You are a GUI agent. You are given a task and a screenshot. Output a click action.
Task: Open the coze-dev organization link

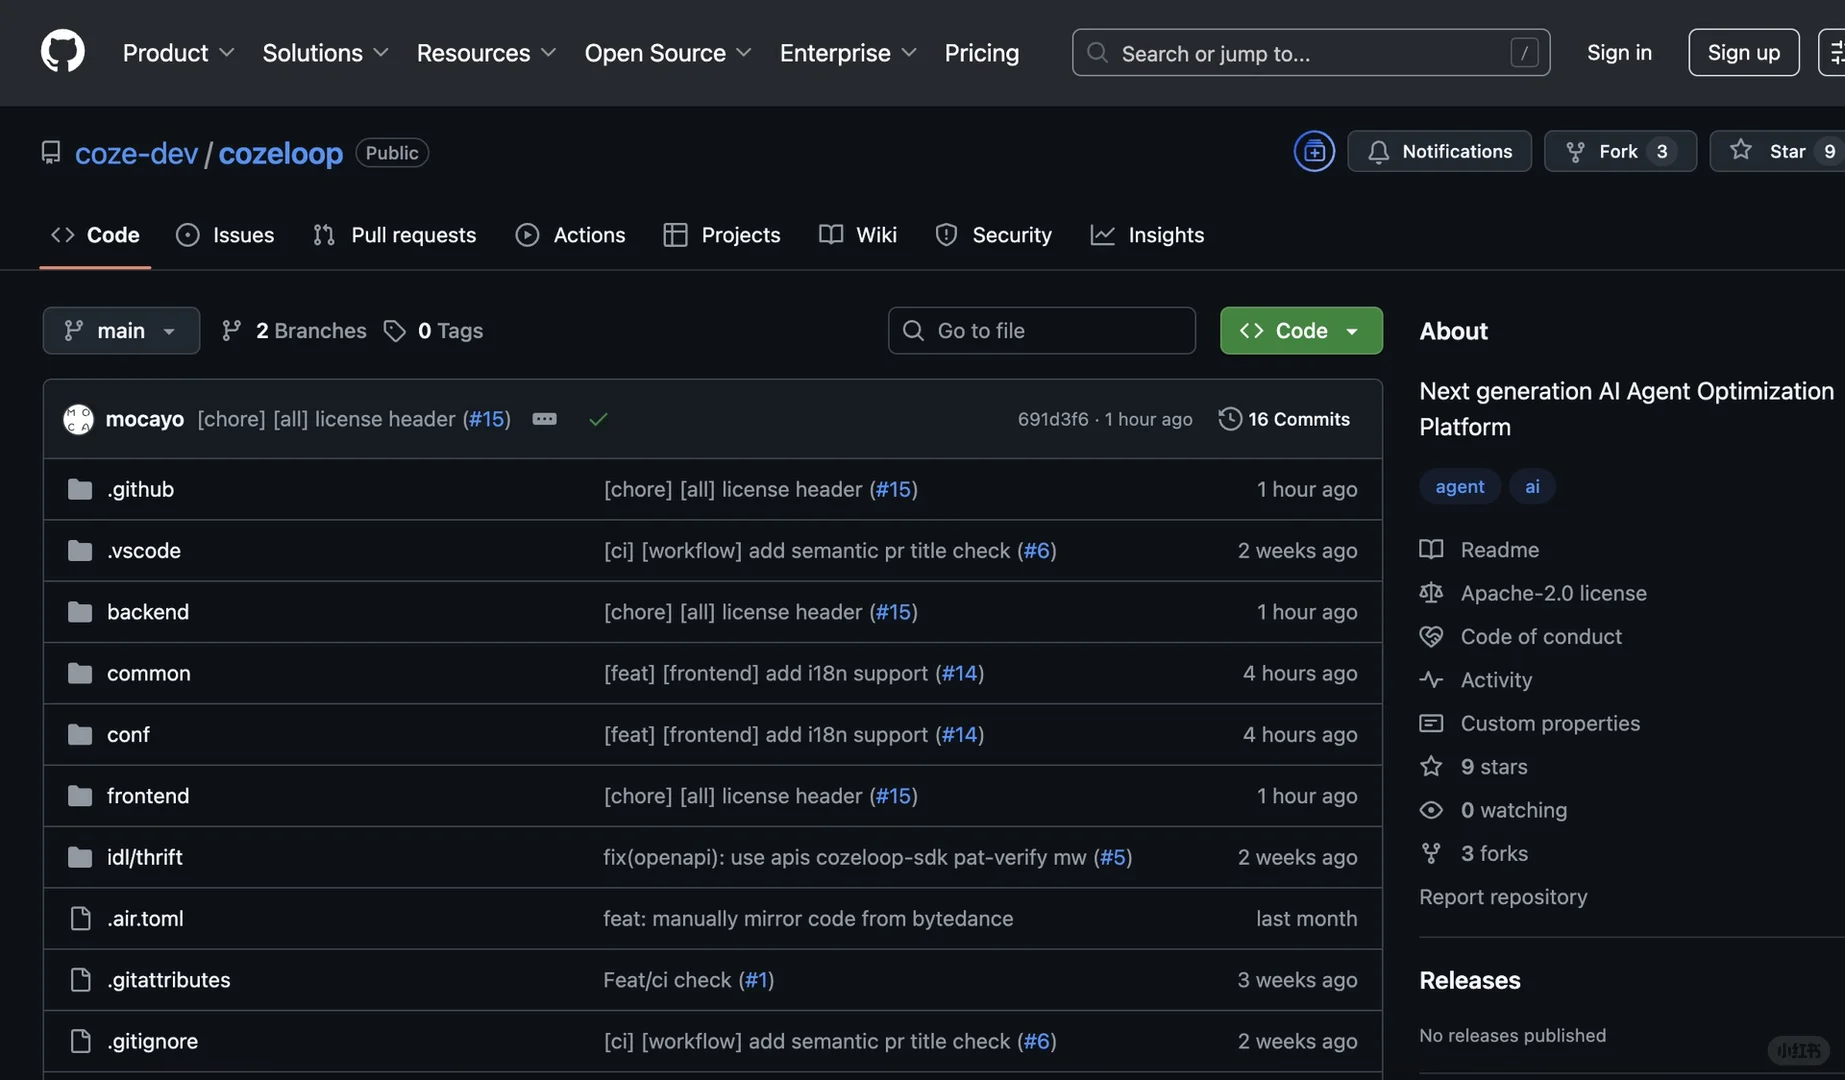(x=137, y=152)
